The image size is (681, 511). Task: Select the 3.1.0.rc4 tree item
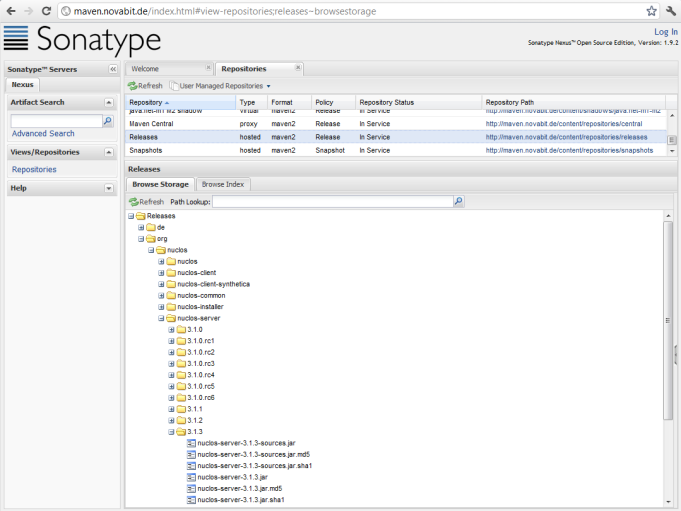pyautogui.click(x=201, y=375)
